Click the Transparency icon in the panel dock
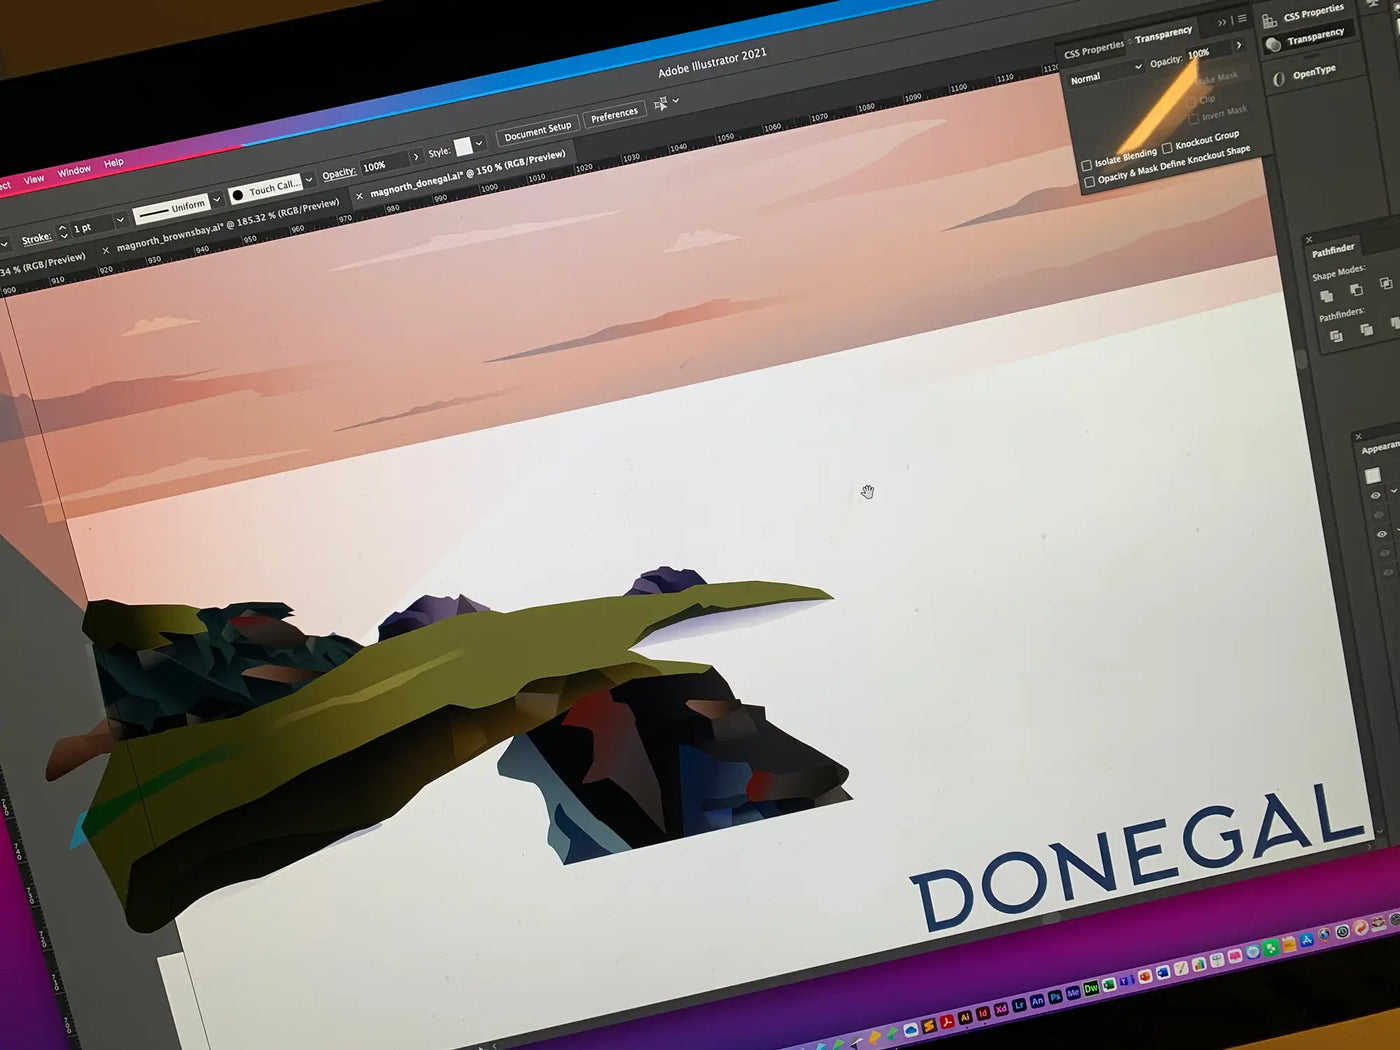Screen dimensions: 1400x1050 click(1273, 45)
